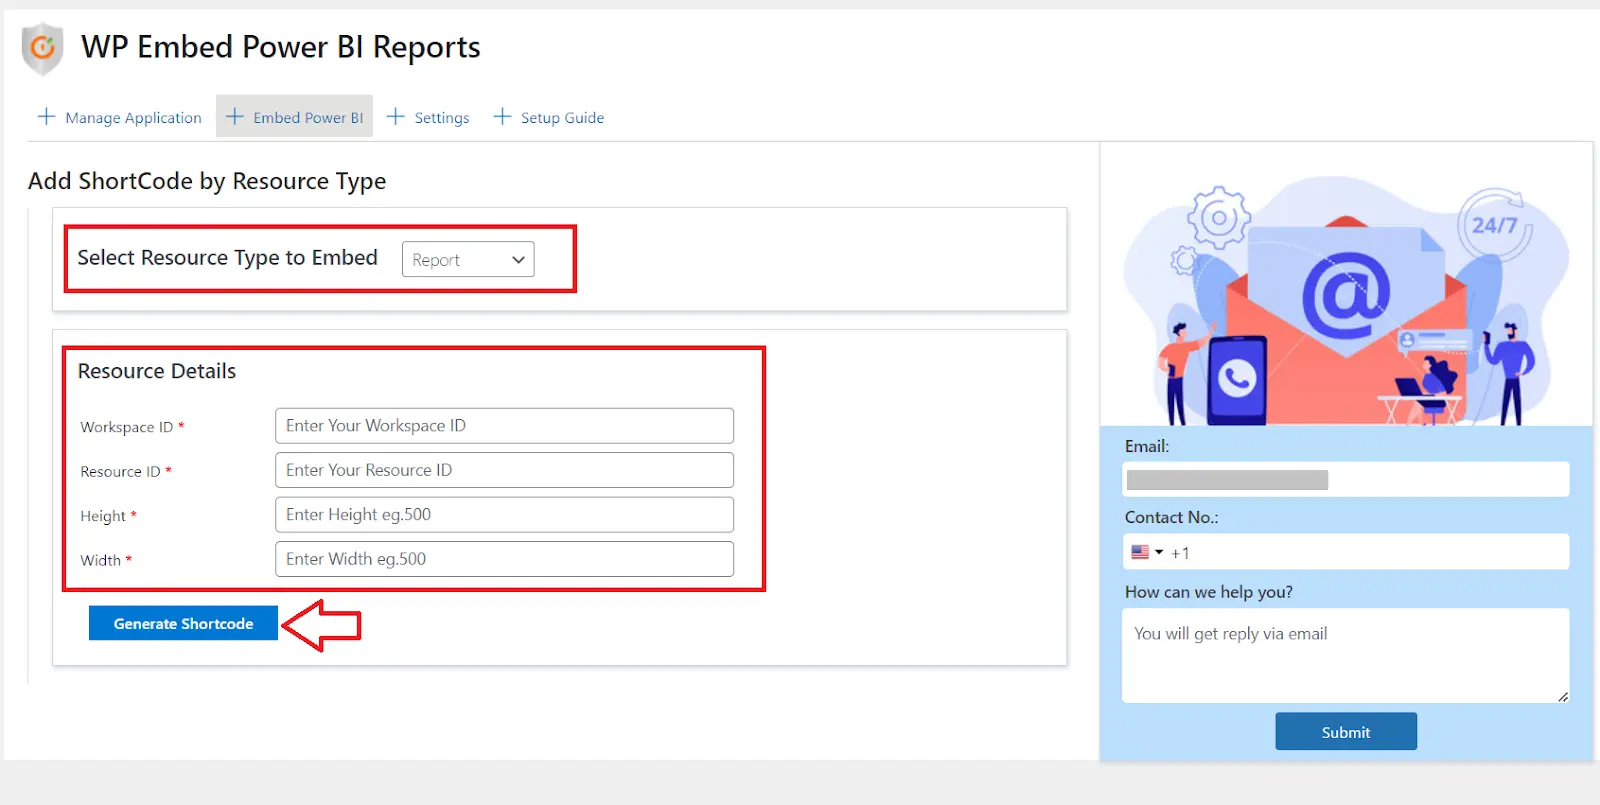Click the miniOrange shield logo icon
This screenshot has width=1600, height=805.
tap(42, 48)
